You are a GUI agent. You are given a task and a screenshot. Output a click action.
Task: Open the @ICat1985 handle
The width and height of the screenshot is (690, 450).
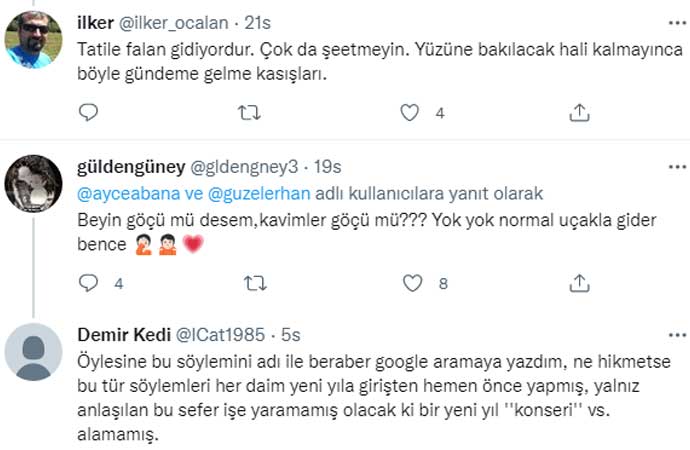click(x=220, y=333)
